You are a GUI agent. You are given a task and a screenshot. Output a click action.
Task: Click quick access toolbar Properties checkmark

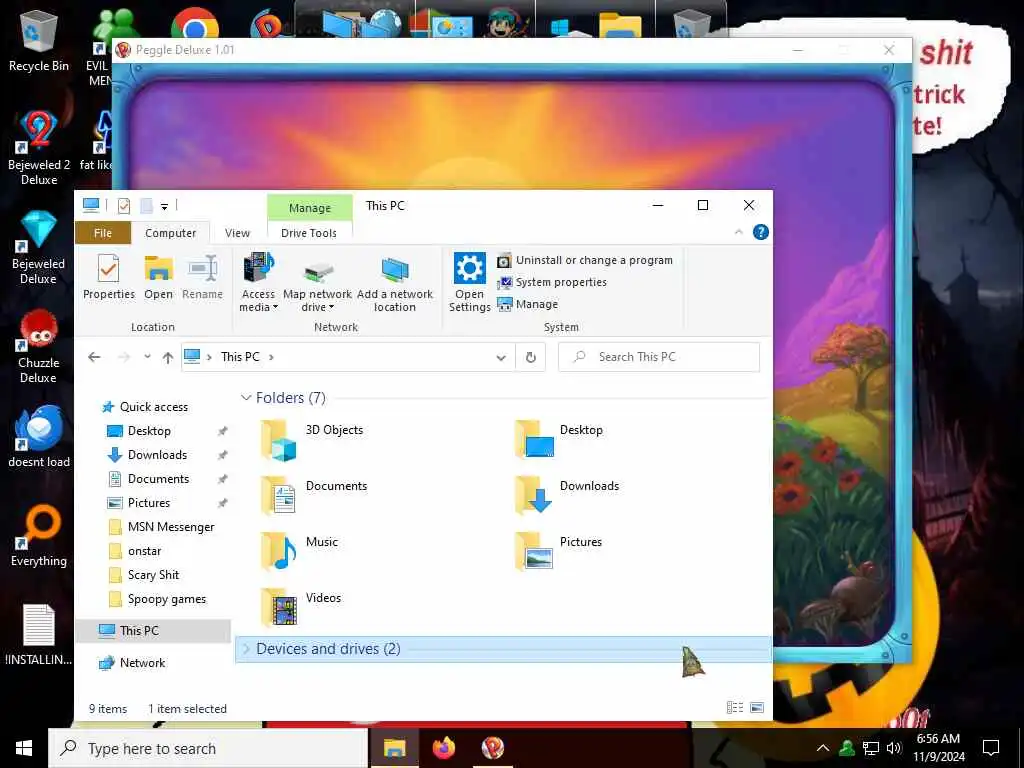click(x=123, y=206)
